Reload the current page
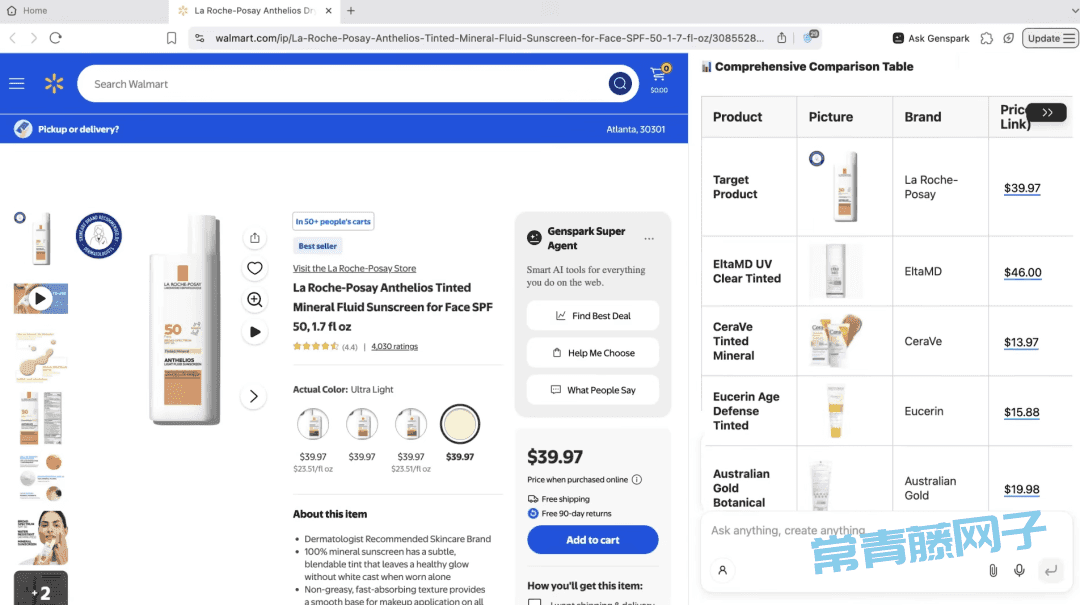 56,38
